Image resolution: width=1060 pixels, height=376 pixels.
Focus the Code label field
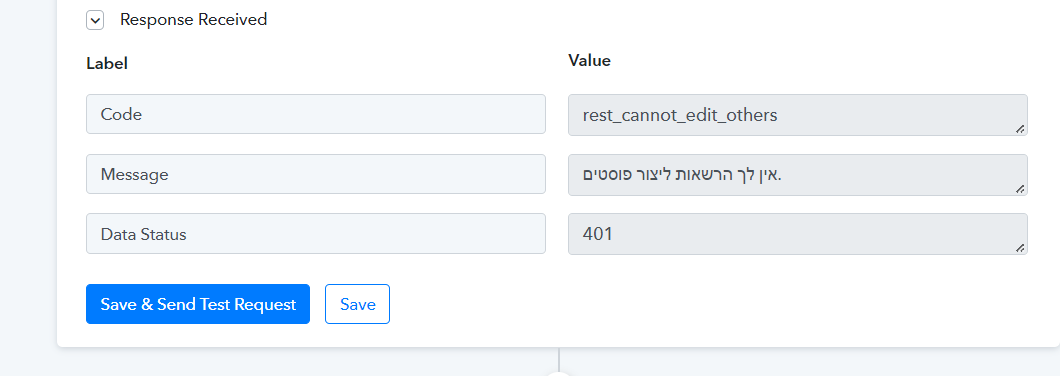pos(316,114)
